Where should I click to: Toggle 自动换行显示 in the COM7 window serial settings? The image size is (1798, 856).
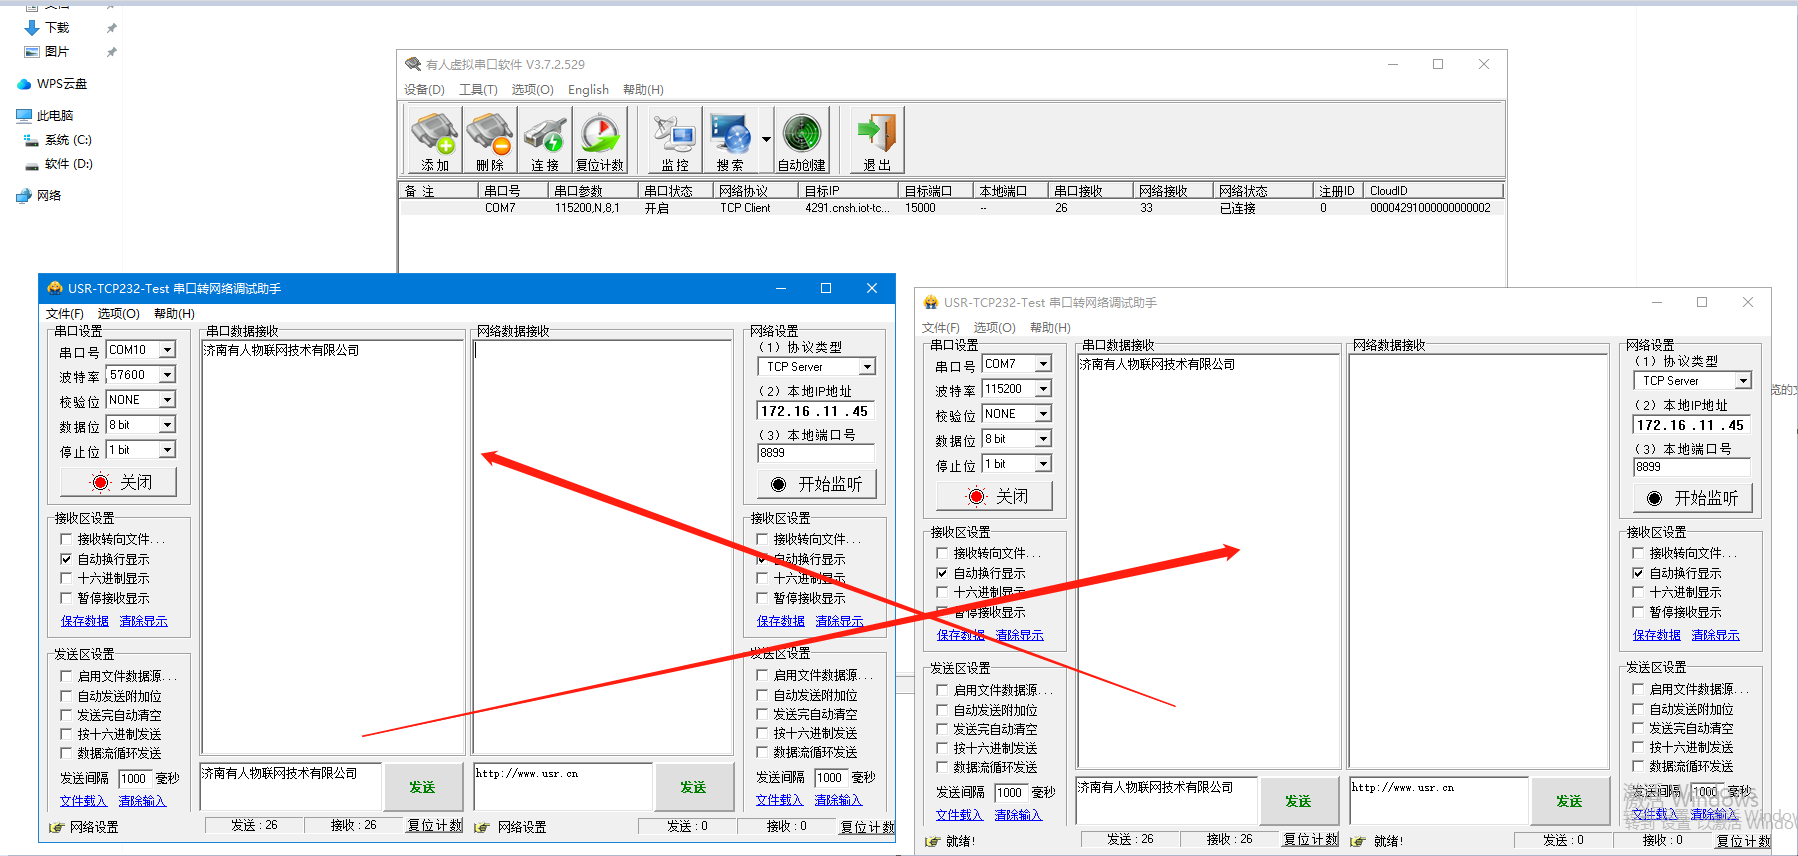click(x=942, y=574)
